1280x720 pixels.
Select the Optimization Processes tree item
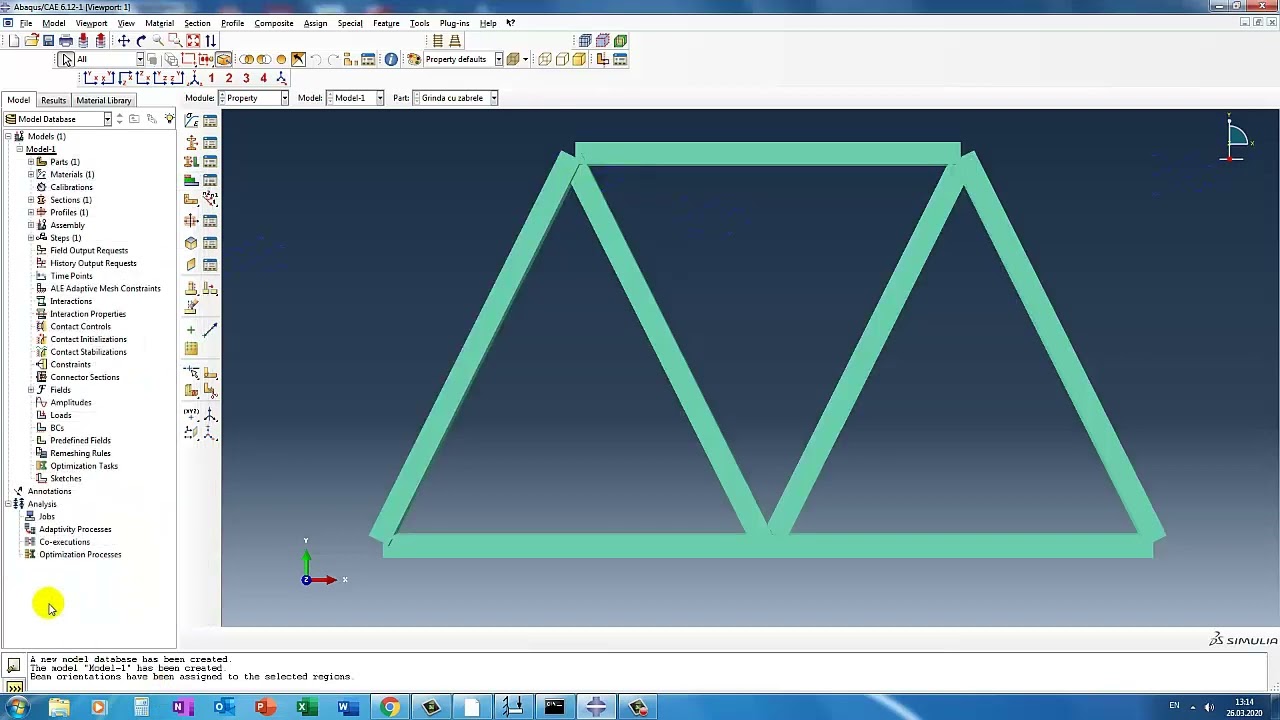80,555
